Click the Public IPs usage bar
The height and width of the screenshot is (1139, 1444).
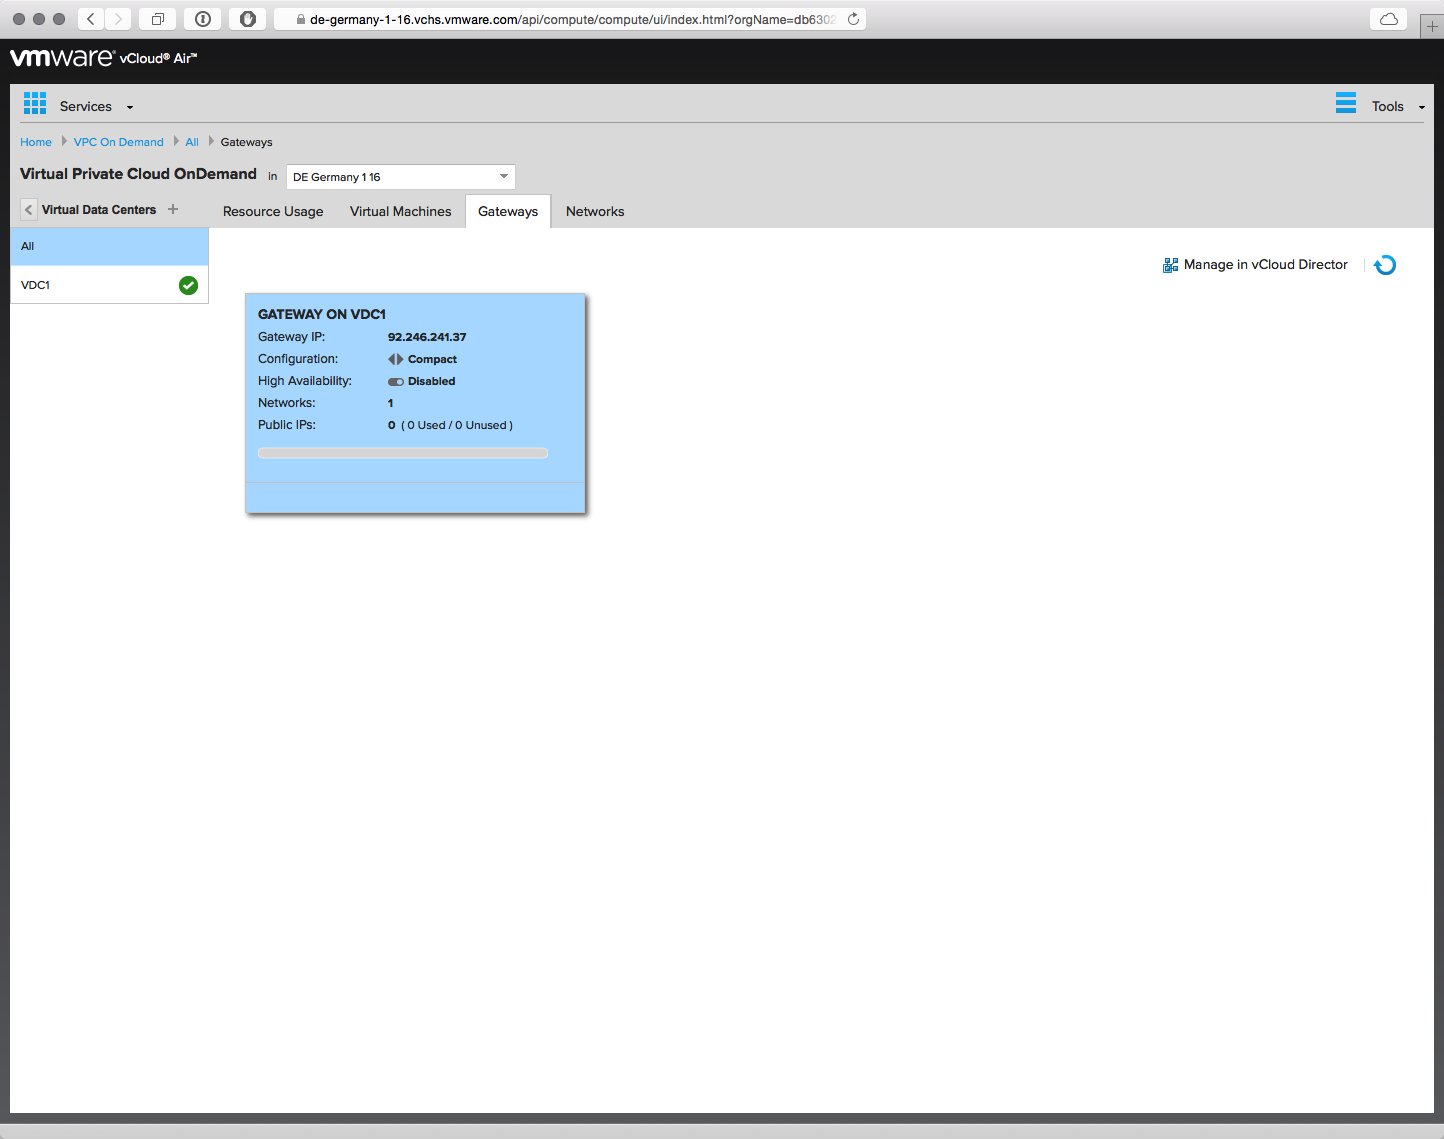403,453
